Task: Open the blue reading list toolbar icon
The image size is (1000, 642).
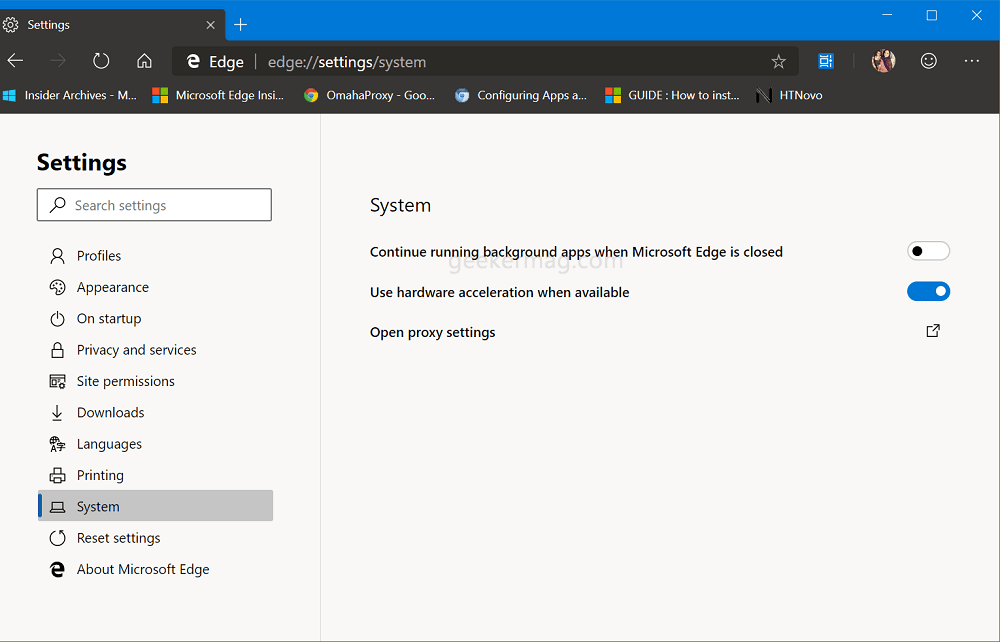Action: click(x=826, y=61)
